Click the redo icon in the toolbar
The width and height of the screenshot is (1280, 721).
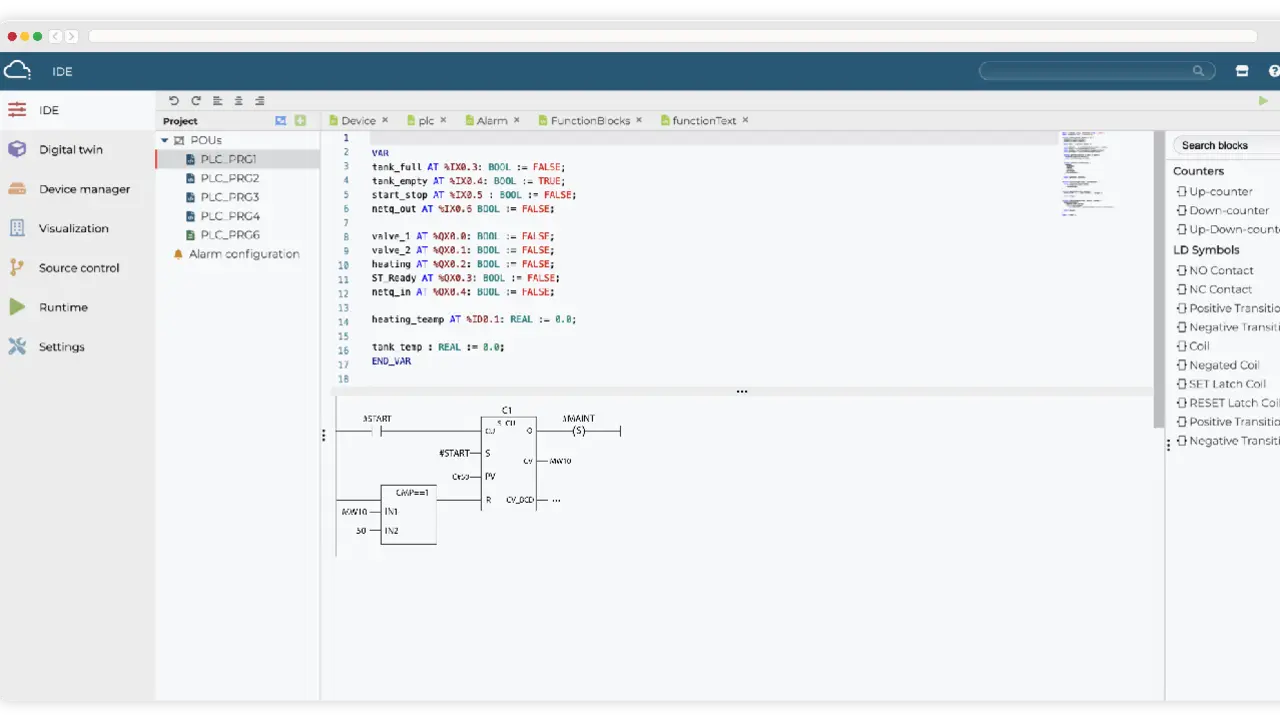(196, 101)
